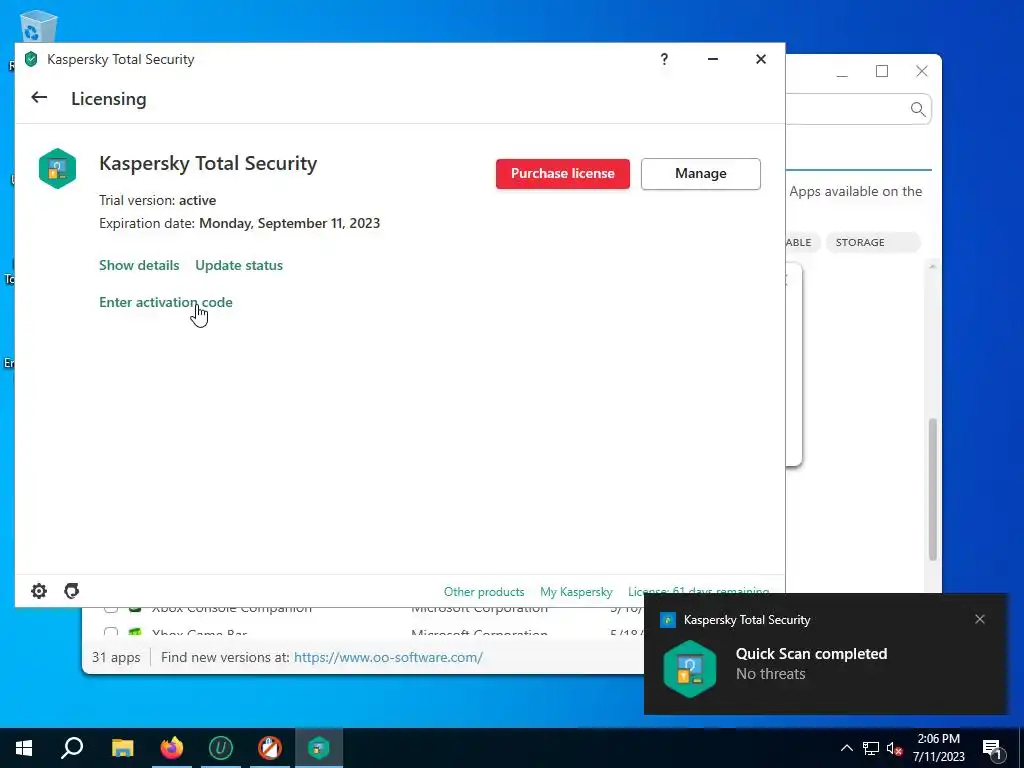Viewport: 1024px width, 768px height.
Task: Open the red circle app in taskbar
Action: coord(270,748)
